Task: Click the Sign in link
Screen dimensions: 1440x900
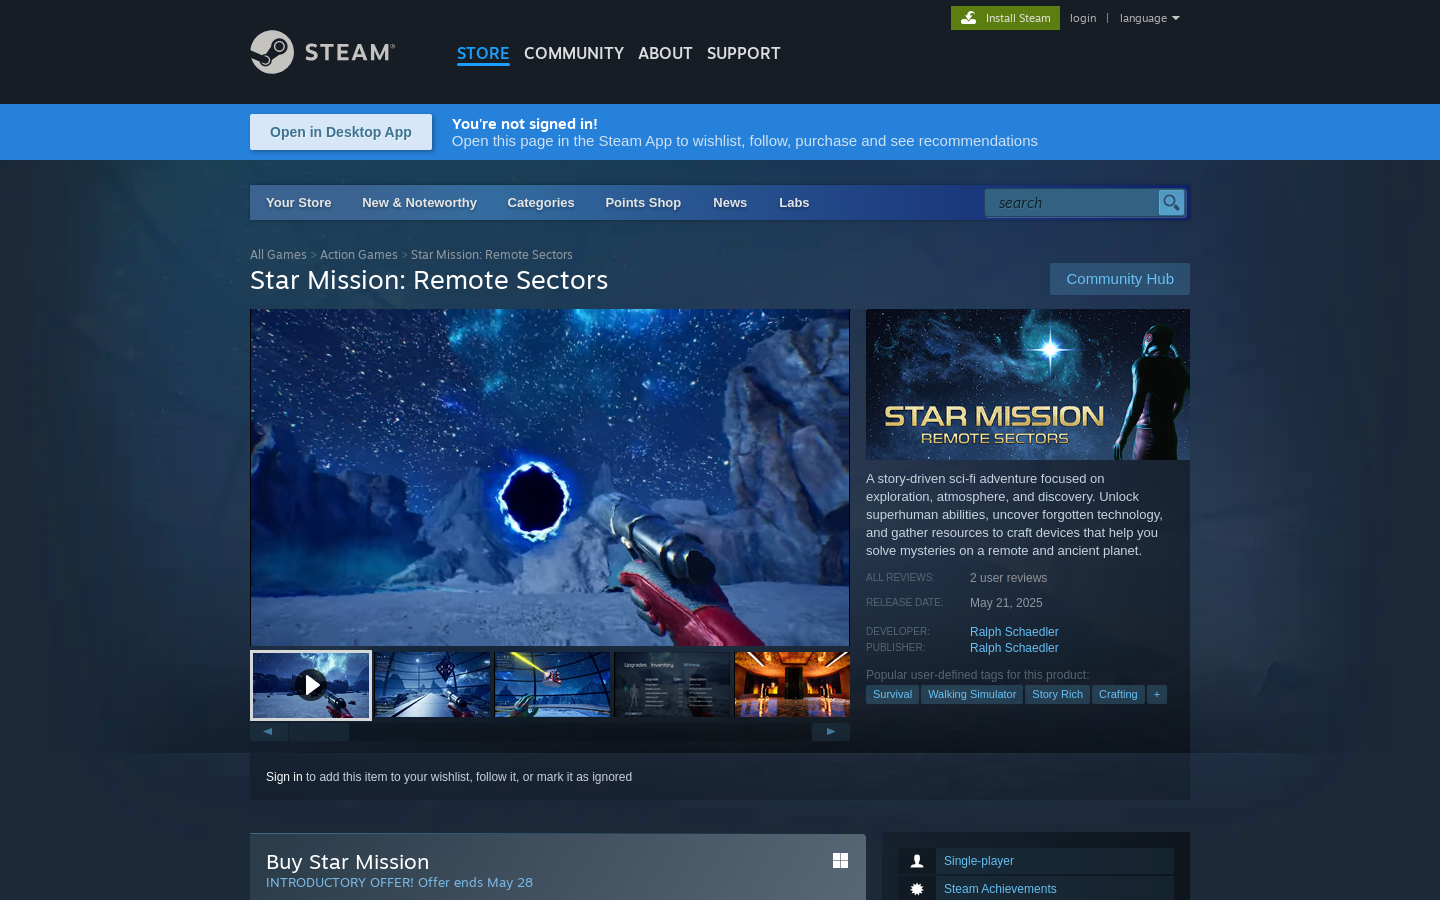Action: click(284, 777)
